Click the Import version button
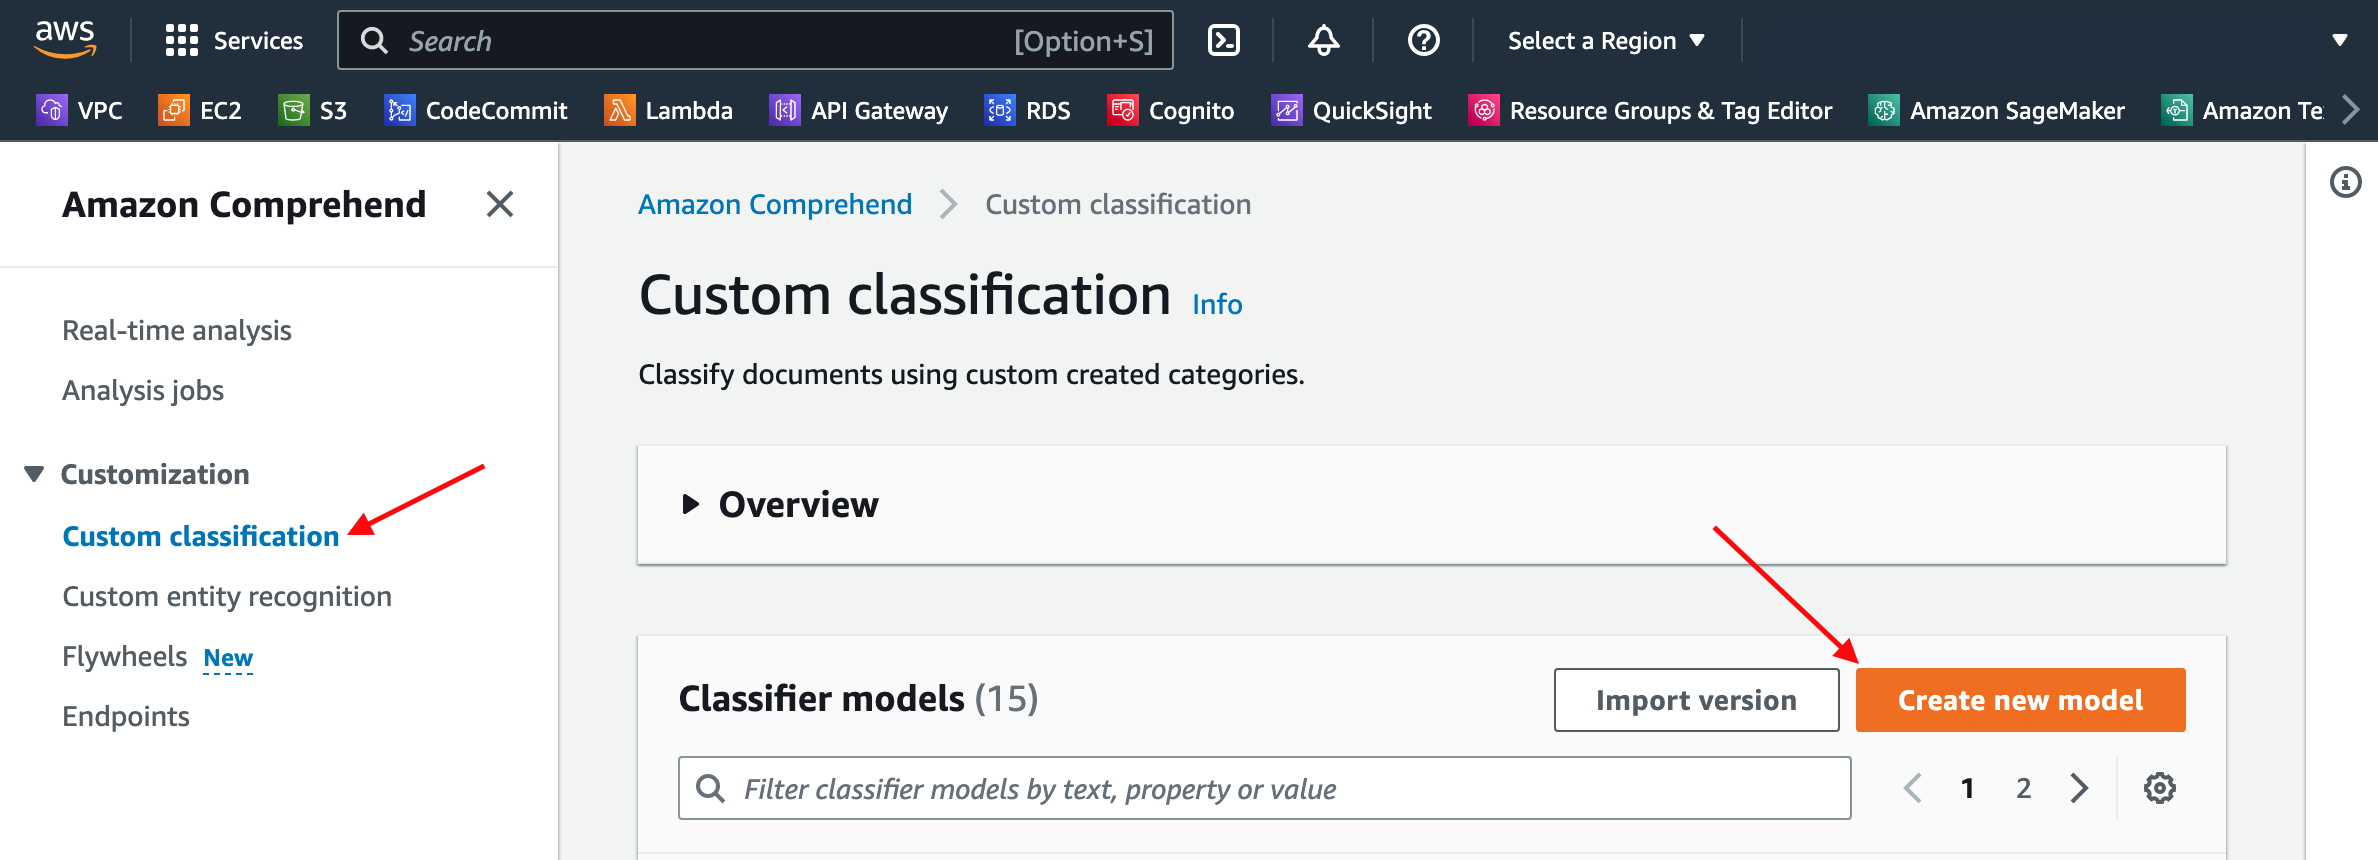 tap(1696, 700)
